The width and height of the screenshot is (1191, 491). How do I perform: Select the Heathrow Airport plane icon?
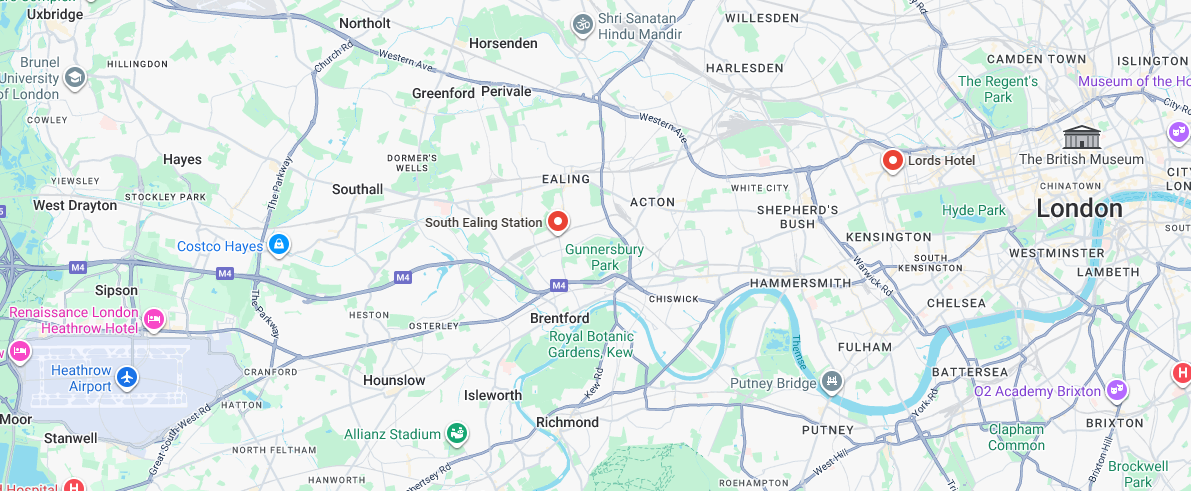127,376
